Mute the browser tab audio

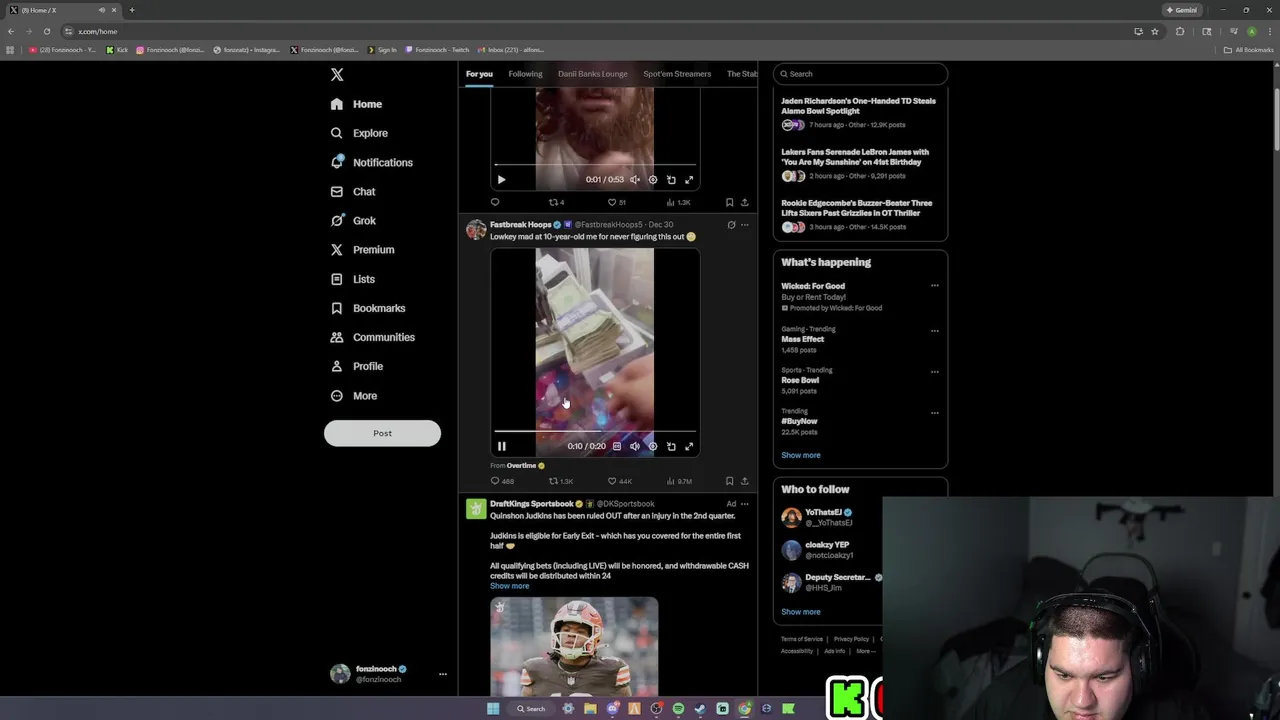(101, 10)
